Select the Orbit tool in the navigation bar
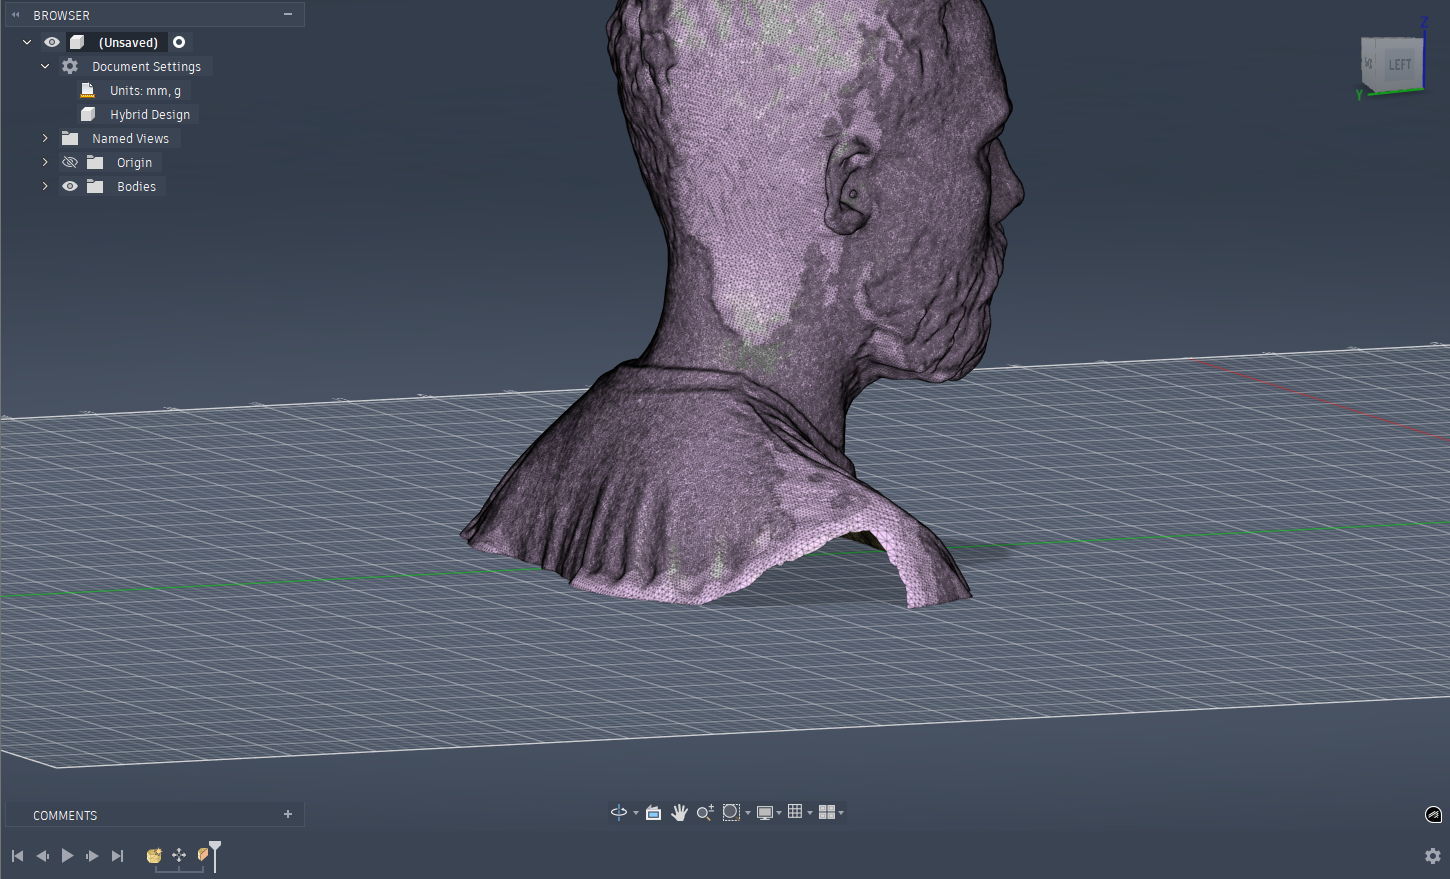The image size is (1450, 879). (618, 812)
